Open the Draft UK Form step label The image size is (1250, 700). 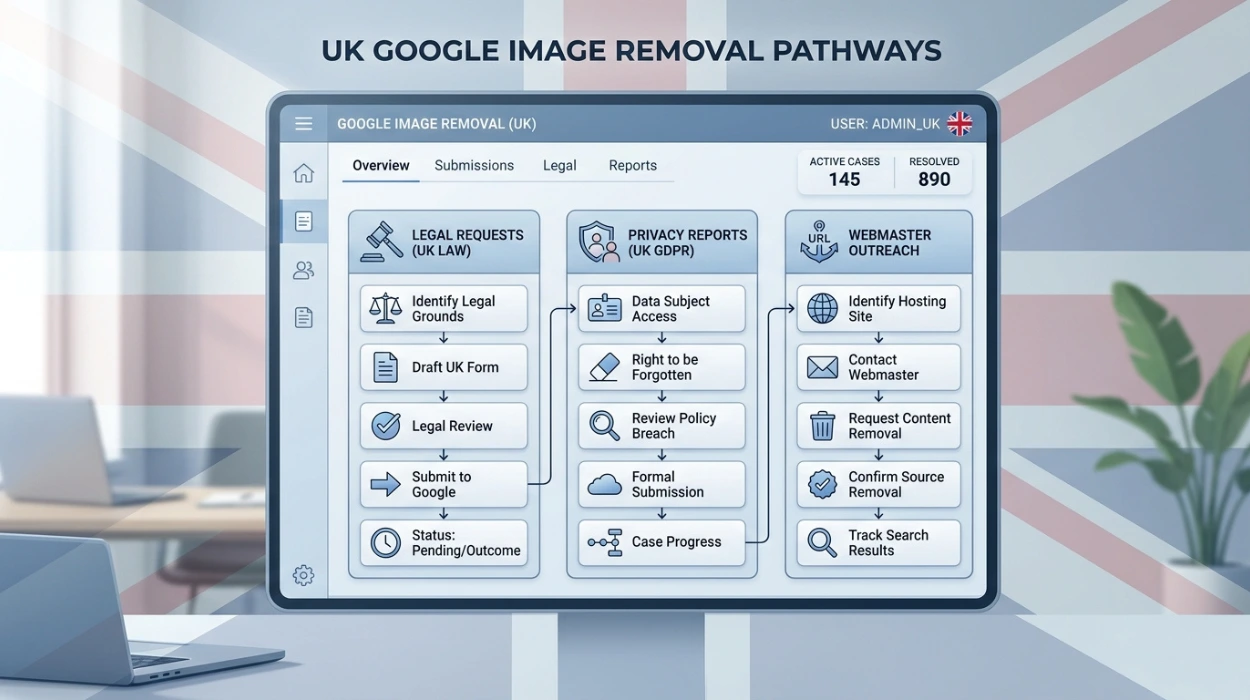(455, 367)
